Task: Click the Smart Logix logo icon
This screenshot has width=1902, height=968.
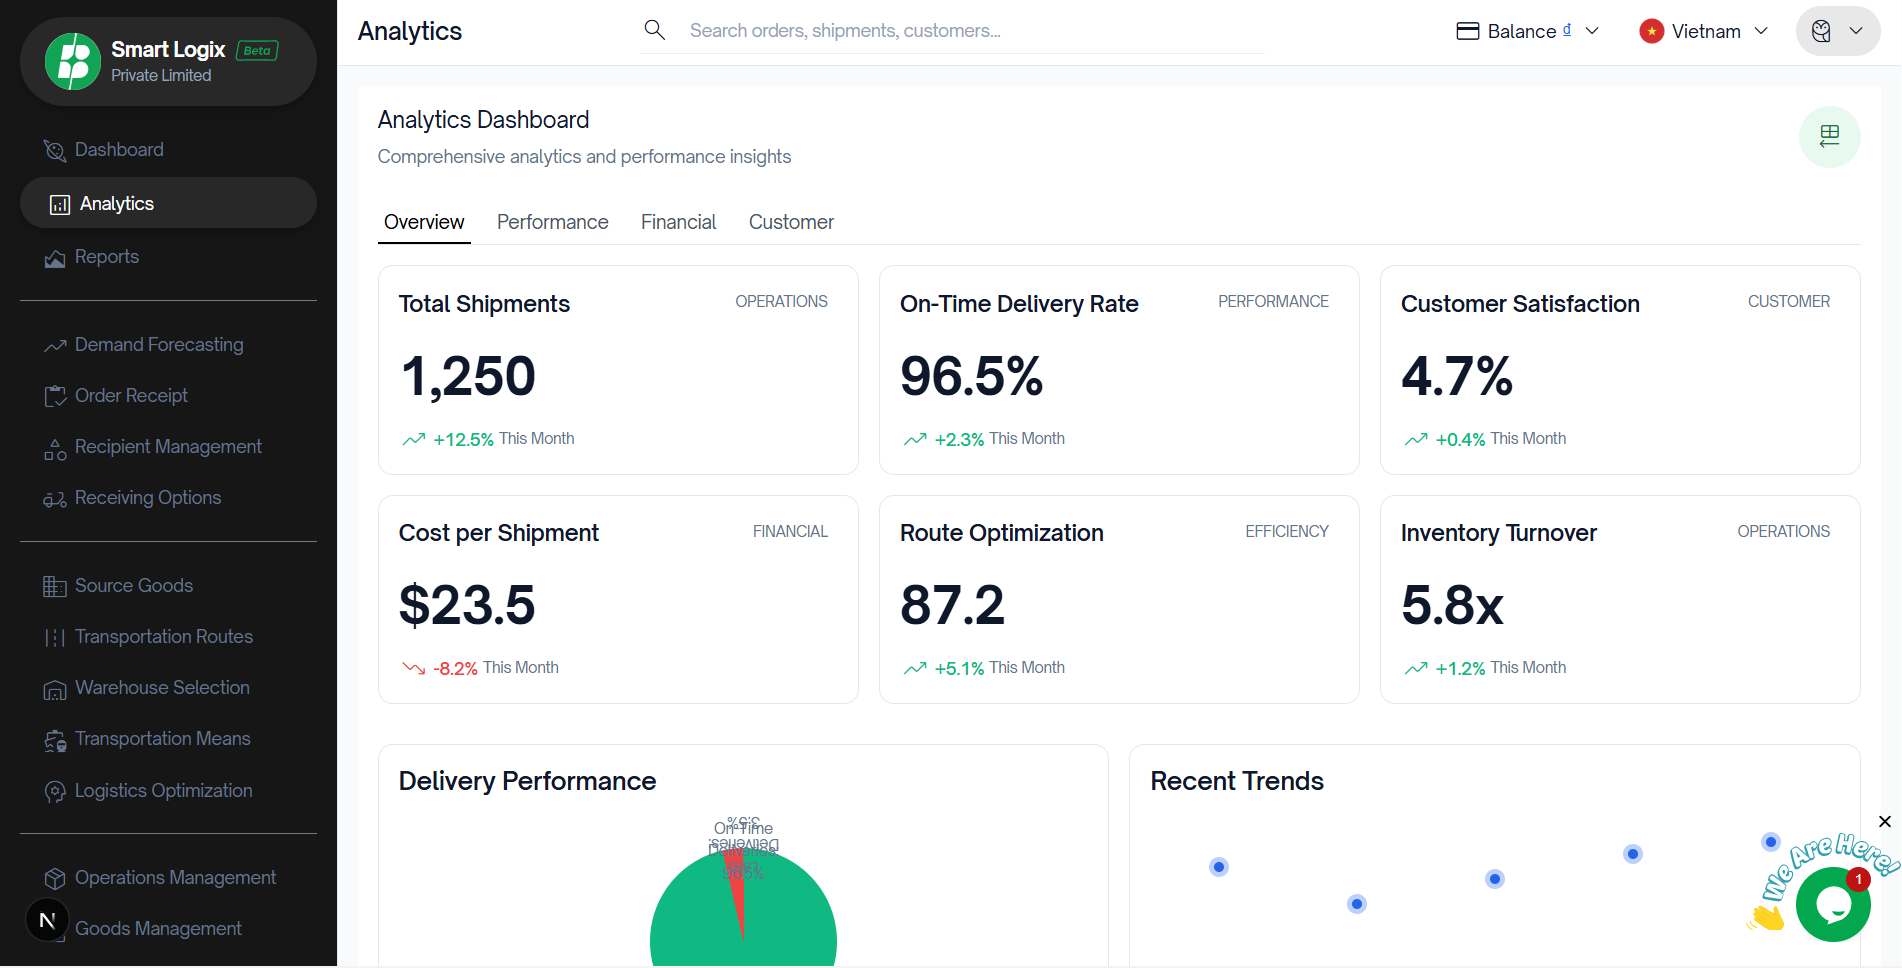Action: click(73, 62)
